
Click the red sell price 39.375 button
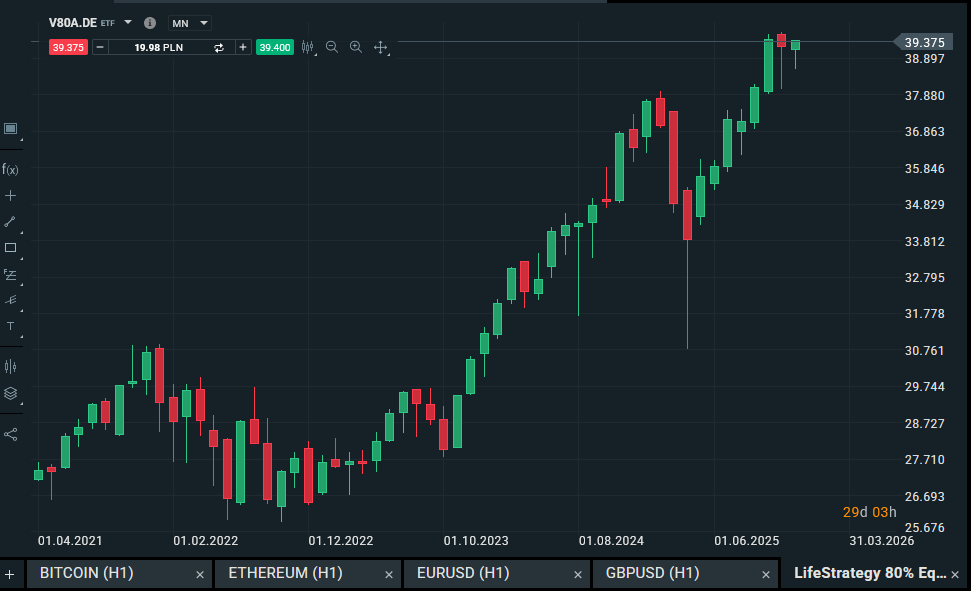point(69,47)
